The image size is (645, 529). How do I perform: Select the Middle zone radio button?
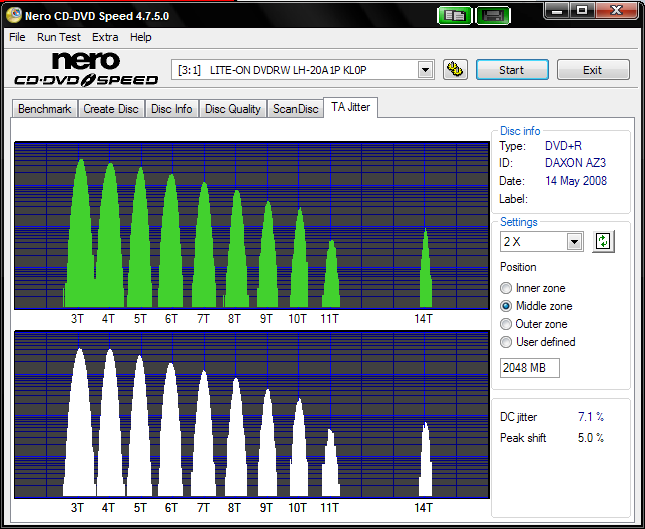[506, 306]
